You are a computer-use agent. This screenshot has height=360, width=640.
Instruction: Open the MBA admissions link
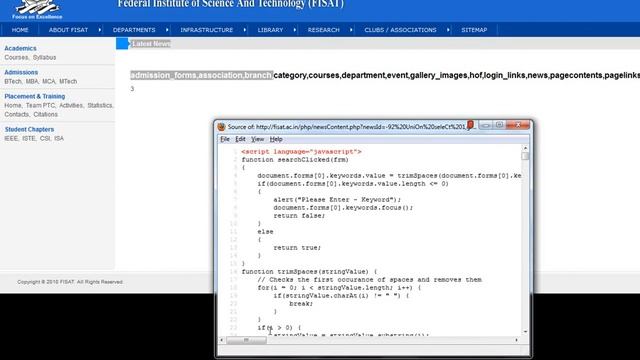tap(32, 82)
